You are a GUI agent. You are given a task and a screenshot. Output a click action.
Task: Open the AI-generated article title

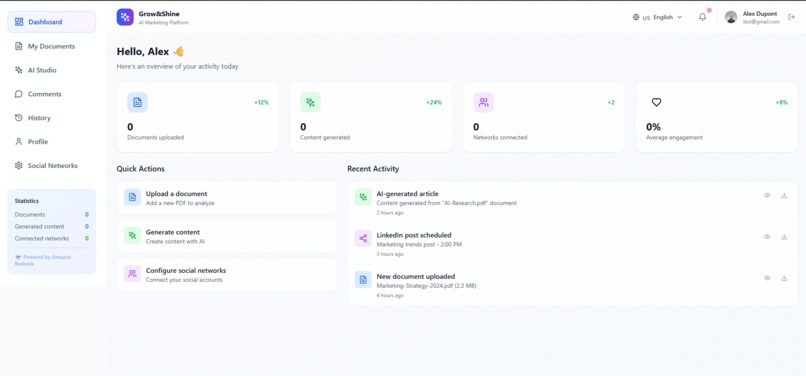(x=408, y=194)
